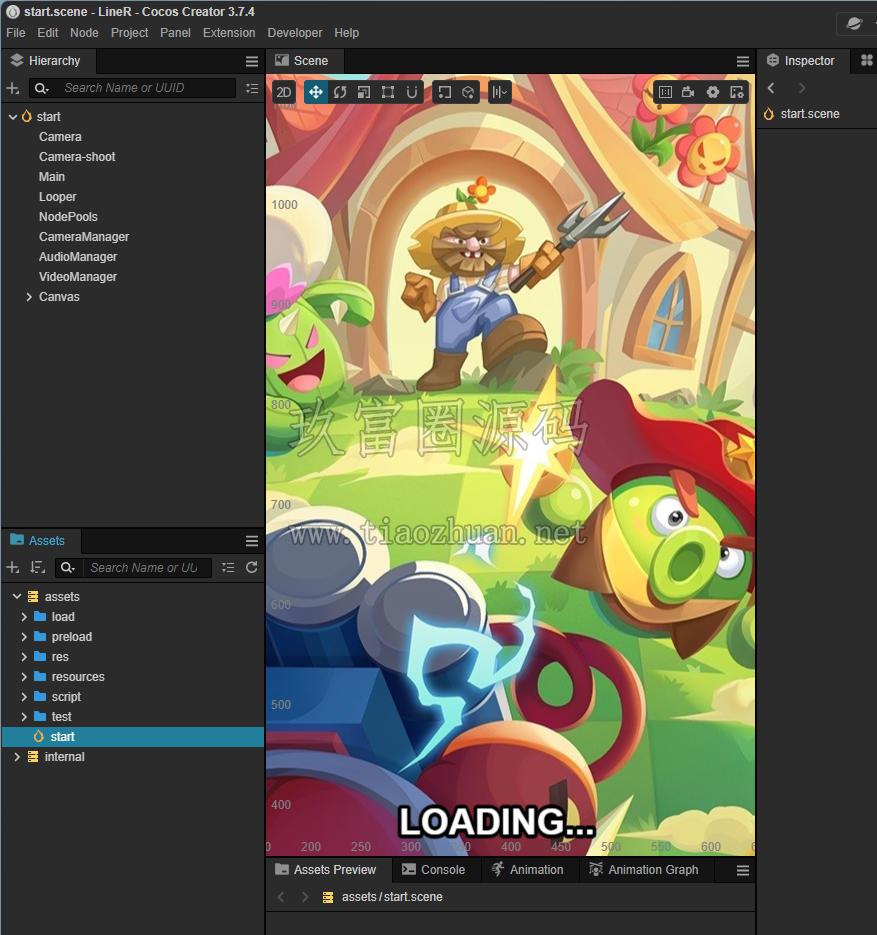The width and height of the screenshot is (877, 935).
Task: Switch to the Animation tab
Action: pyautogui.click(x=528, y=870)
